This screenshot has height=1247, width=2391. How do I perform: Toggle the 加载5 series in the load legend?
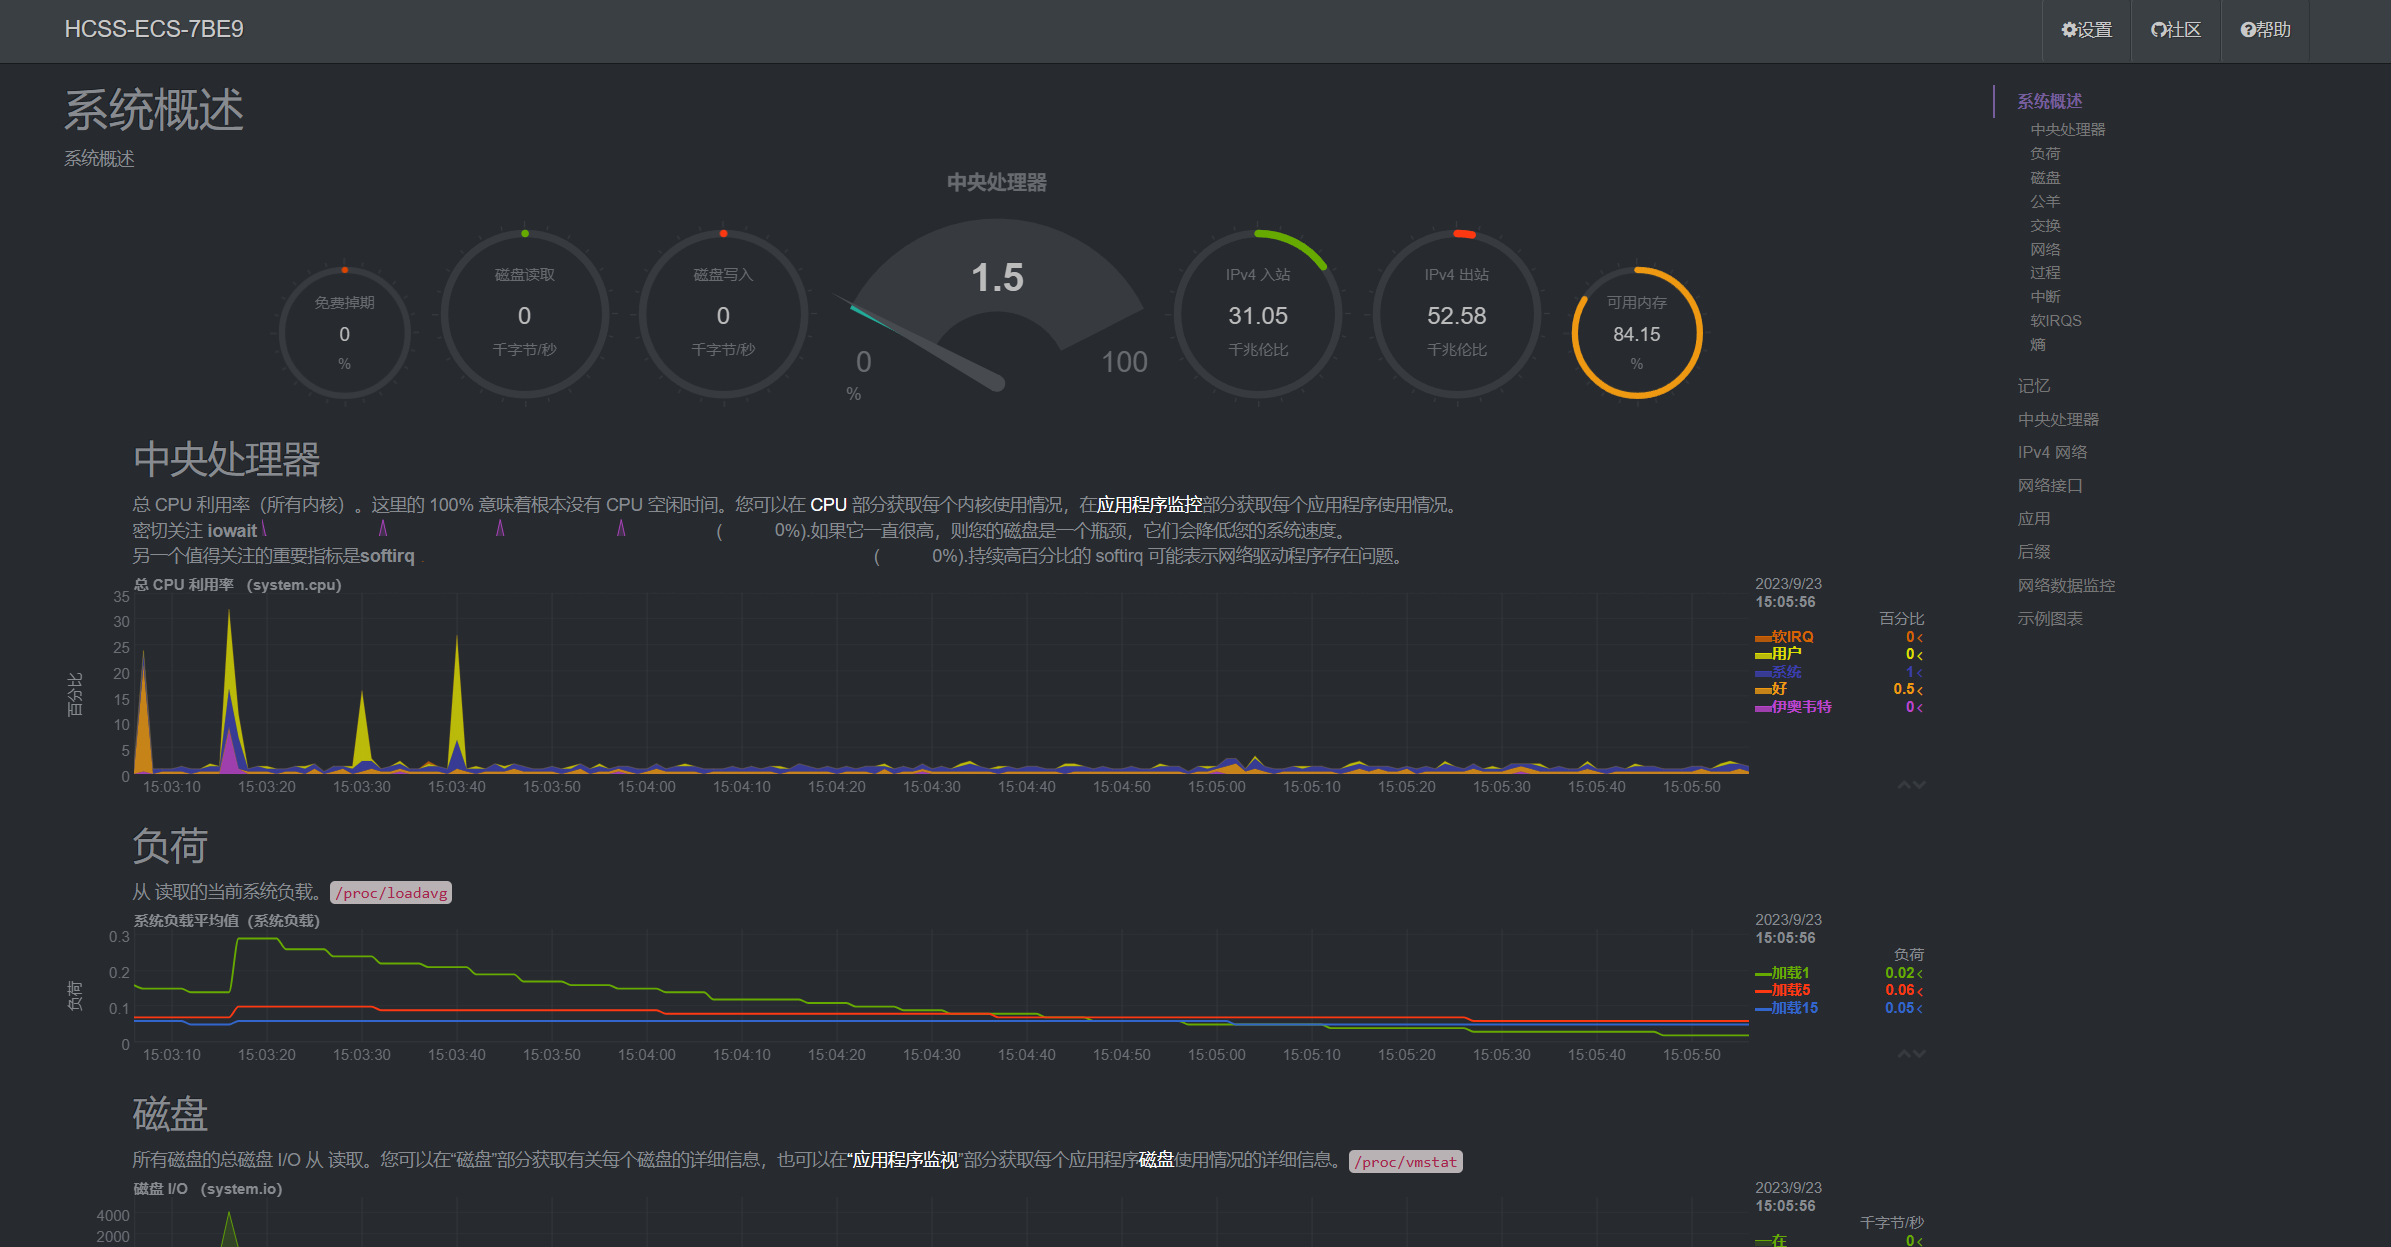[x=1790, y=990]
